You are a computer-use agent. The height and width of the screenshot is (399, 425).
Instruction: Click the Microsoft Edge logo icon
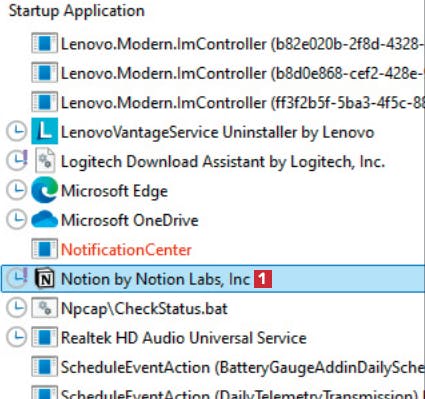[x=44, y=190]
